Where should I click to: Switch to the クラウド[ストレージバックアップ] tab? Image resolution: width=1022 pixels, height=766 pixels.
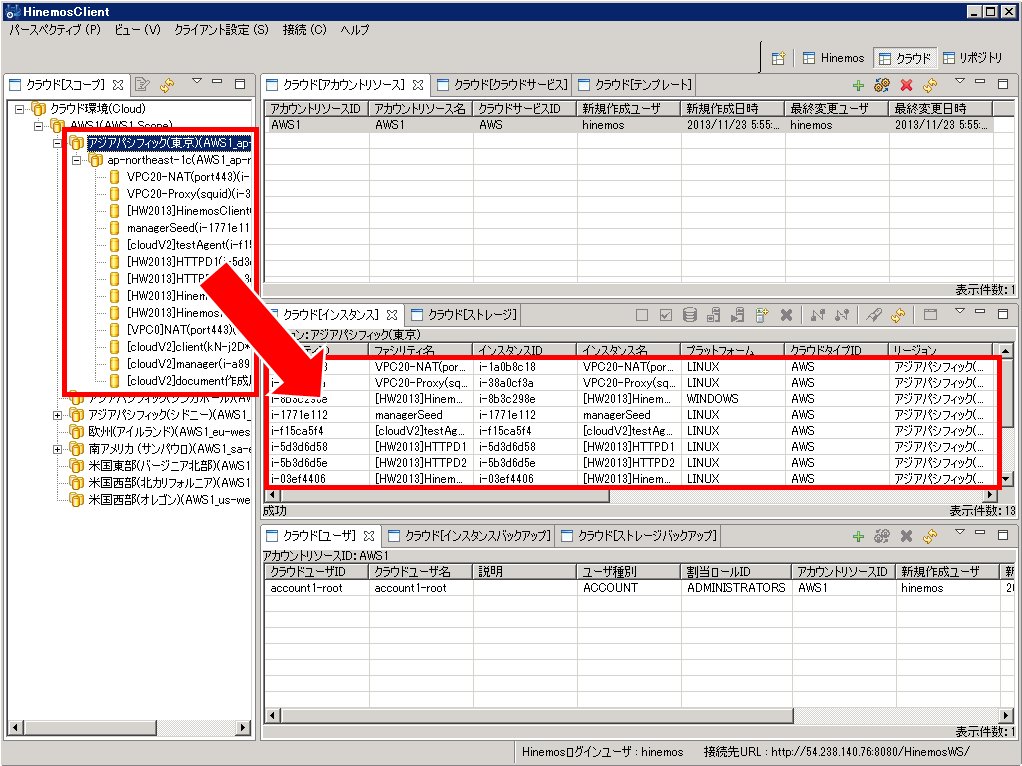(x=639, y=536)
